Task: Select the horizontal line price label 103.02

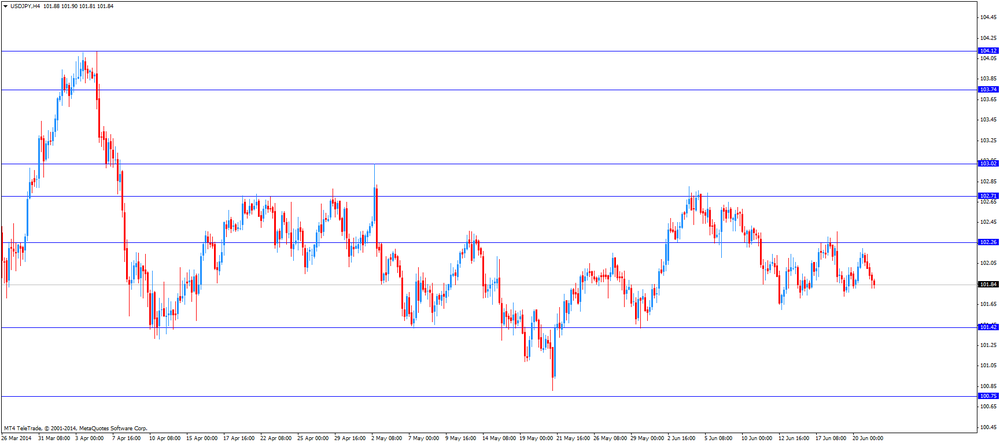Action: pos(989,164)
